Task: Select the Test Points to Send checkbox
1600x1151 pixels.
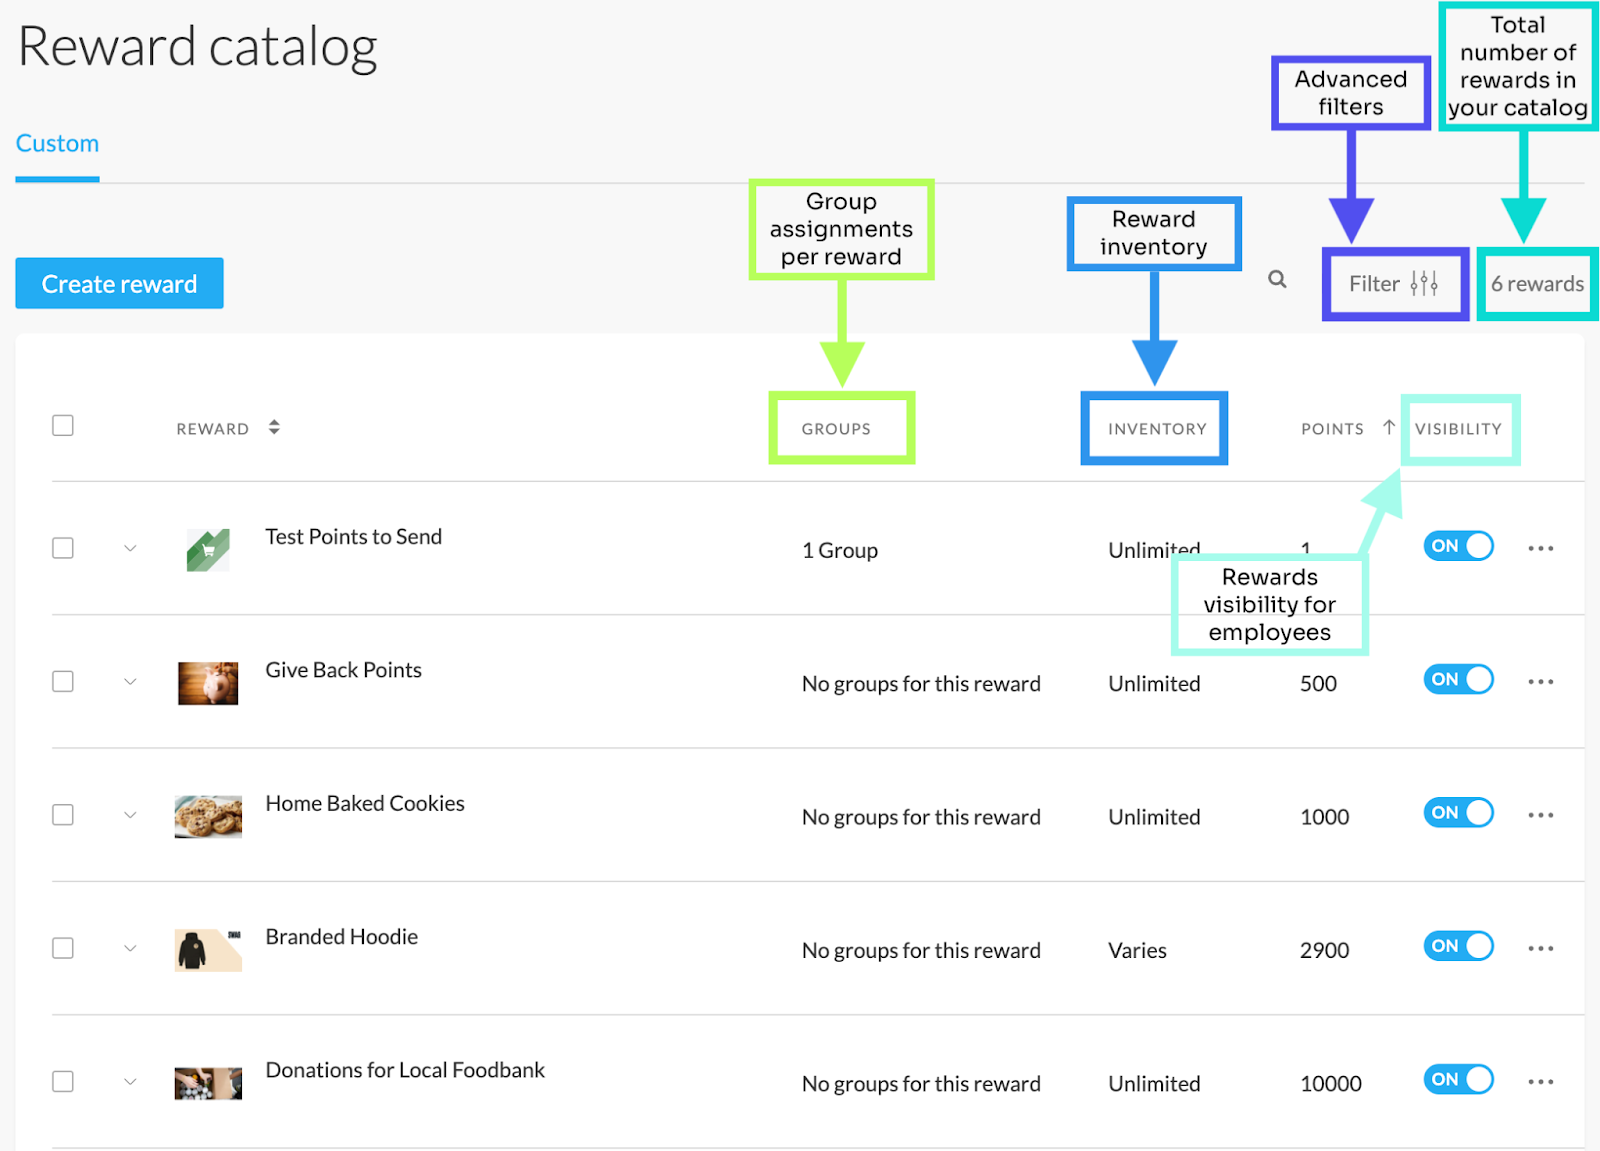Action: point(63,548)
